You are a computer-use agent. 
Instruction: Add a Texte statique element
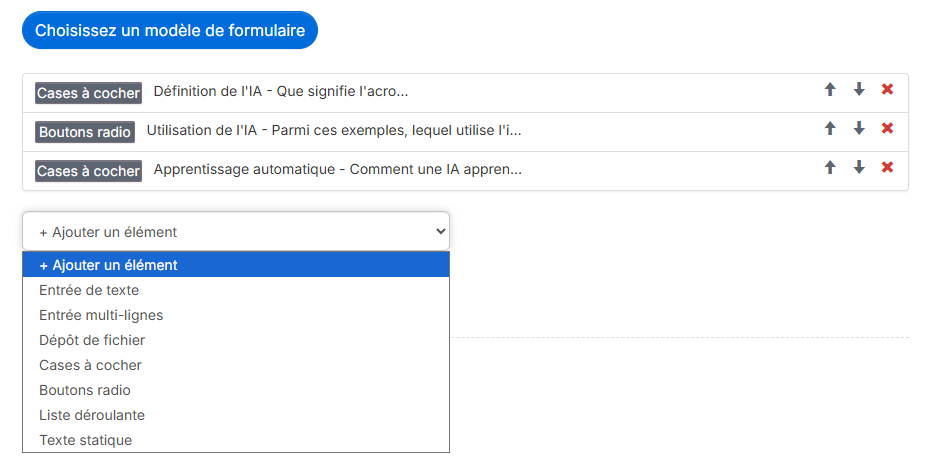(236, 440)
